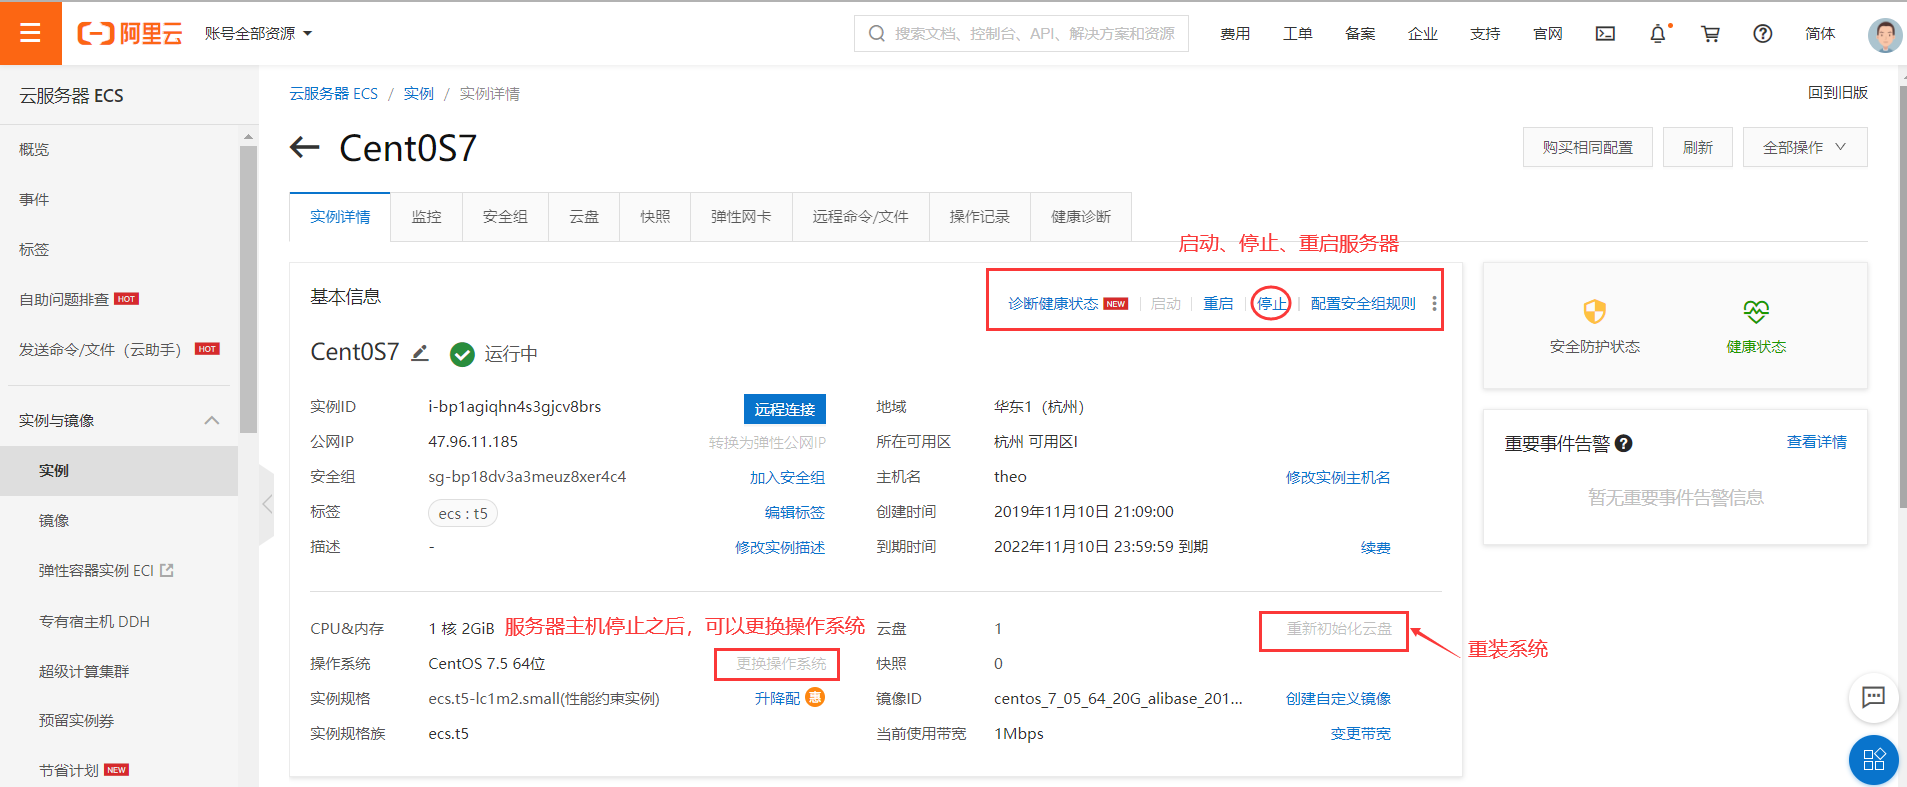
Task: Open the chat feedback bubble icon
Action: pyautogui.click(x=1872, y=697)
